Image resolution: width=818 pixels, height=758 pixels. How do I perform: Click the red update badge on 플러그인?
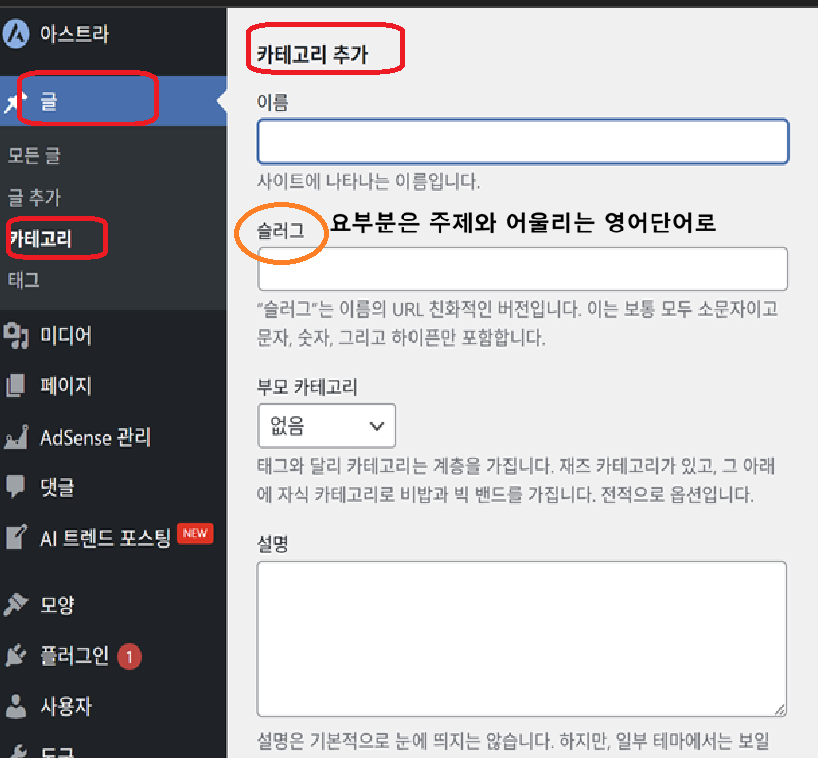click(x=129, y=657)
